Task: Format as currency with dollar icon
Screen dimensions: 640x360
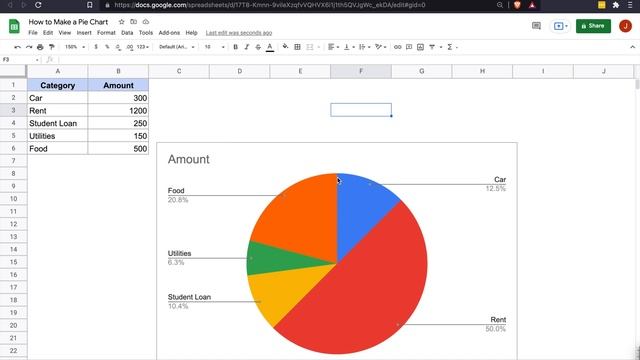Action: coord(96,47)
